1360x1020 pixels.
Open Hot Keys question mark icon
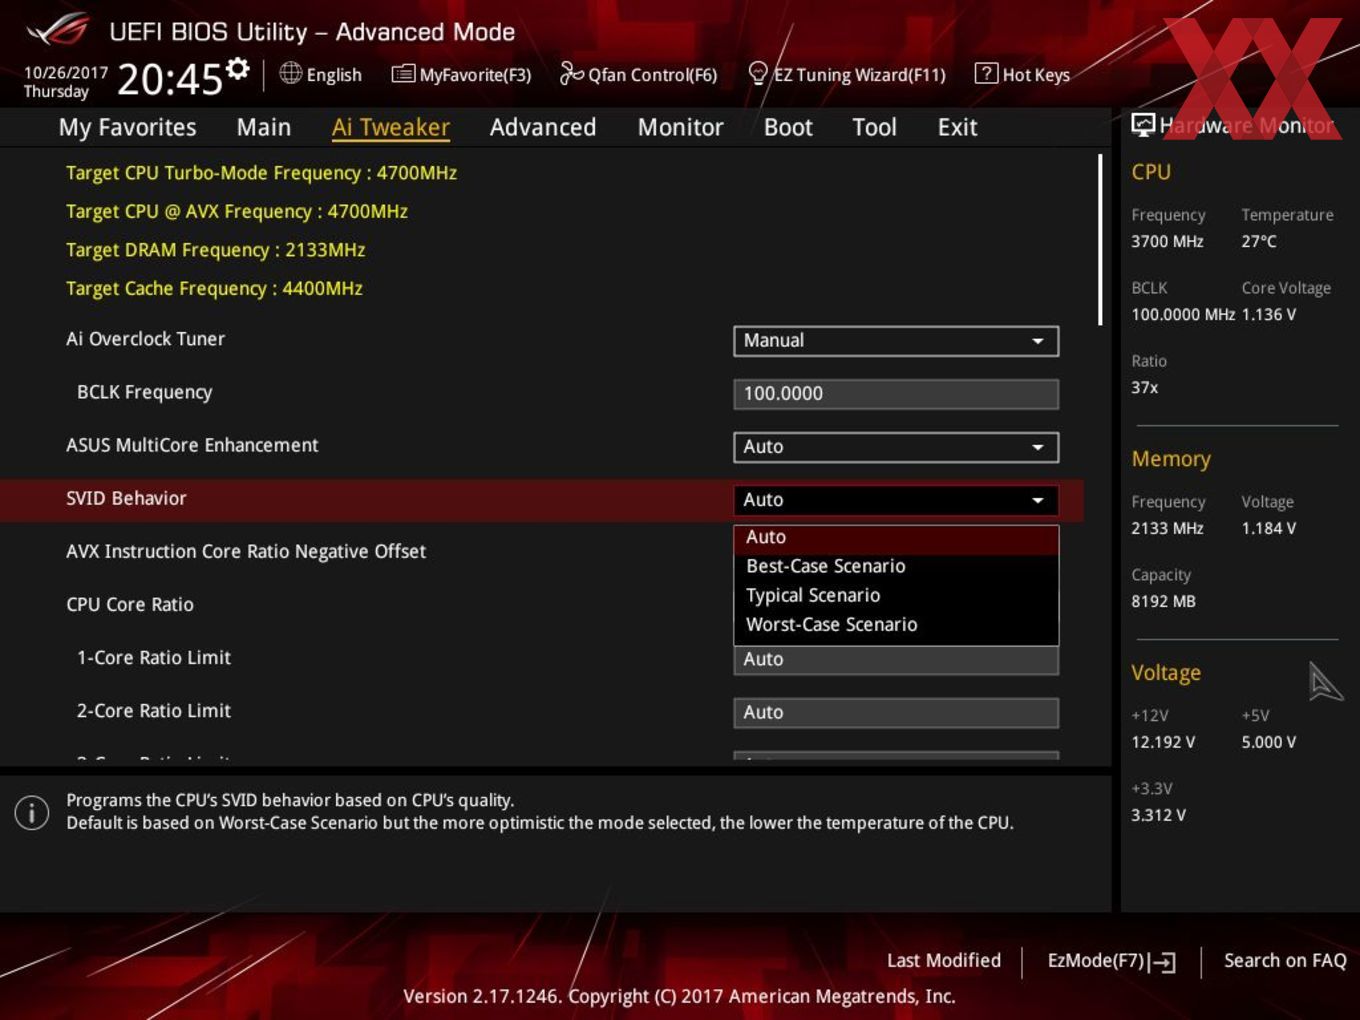point(986,73)
